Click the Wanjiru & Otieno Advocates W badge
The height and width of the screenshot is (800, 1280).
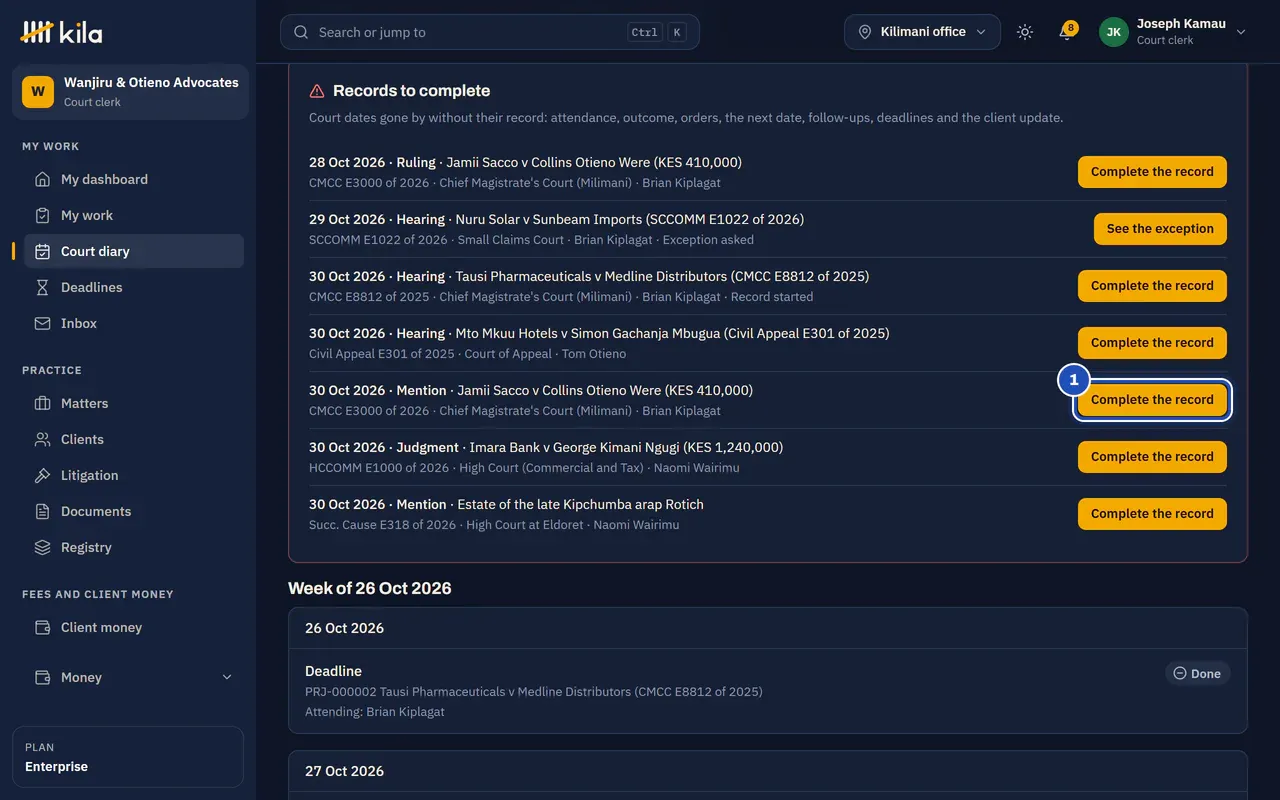coord(38,91)
